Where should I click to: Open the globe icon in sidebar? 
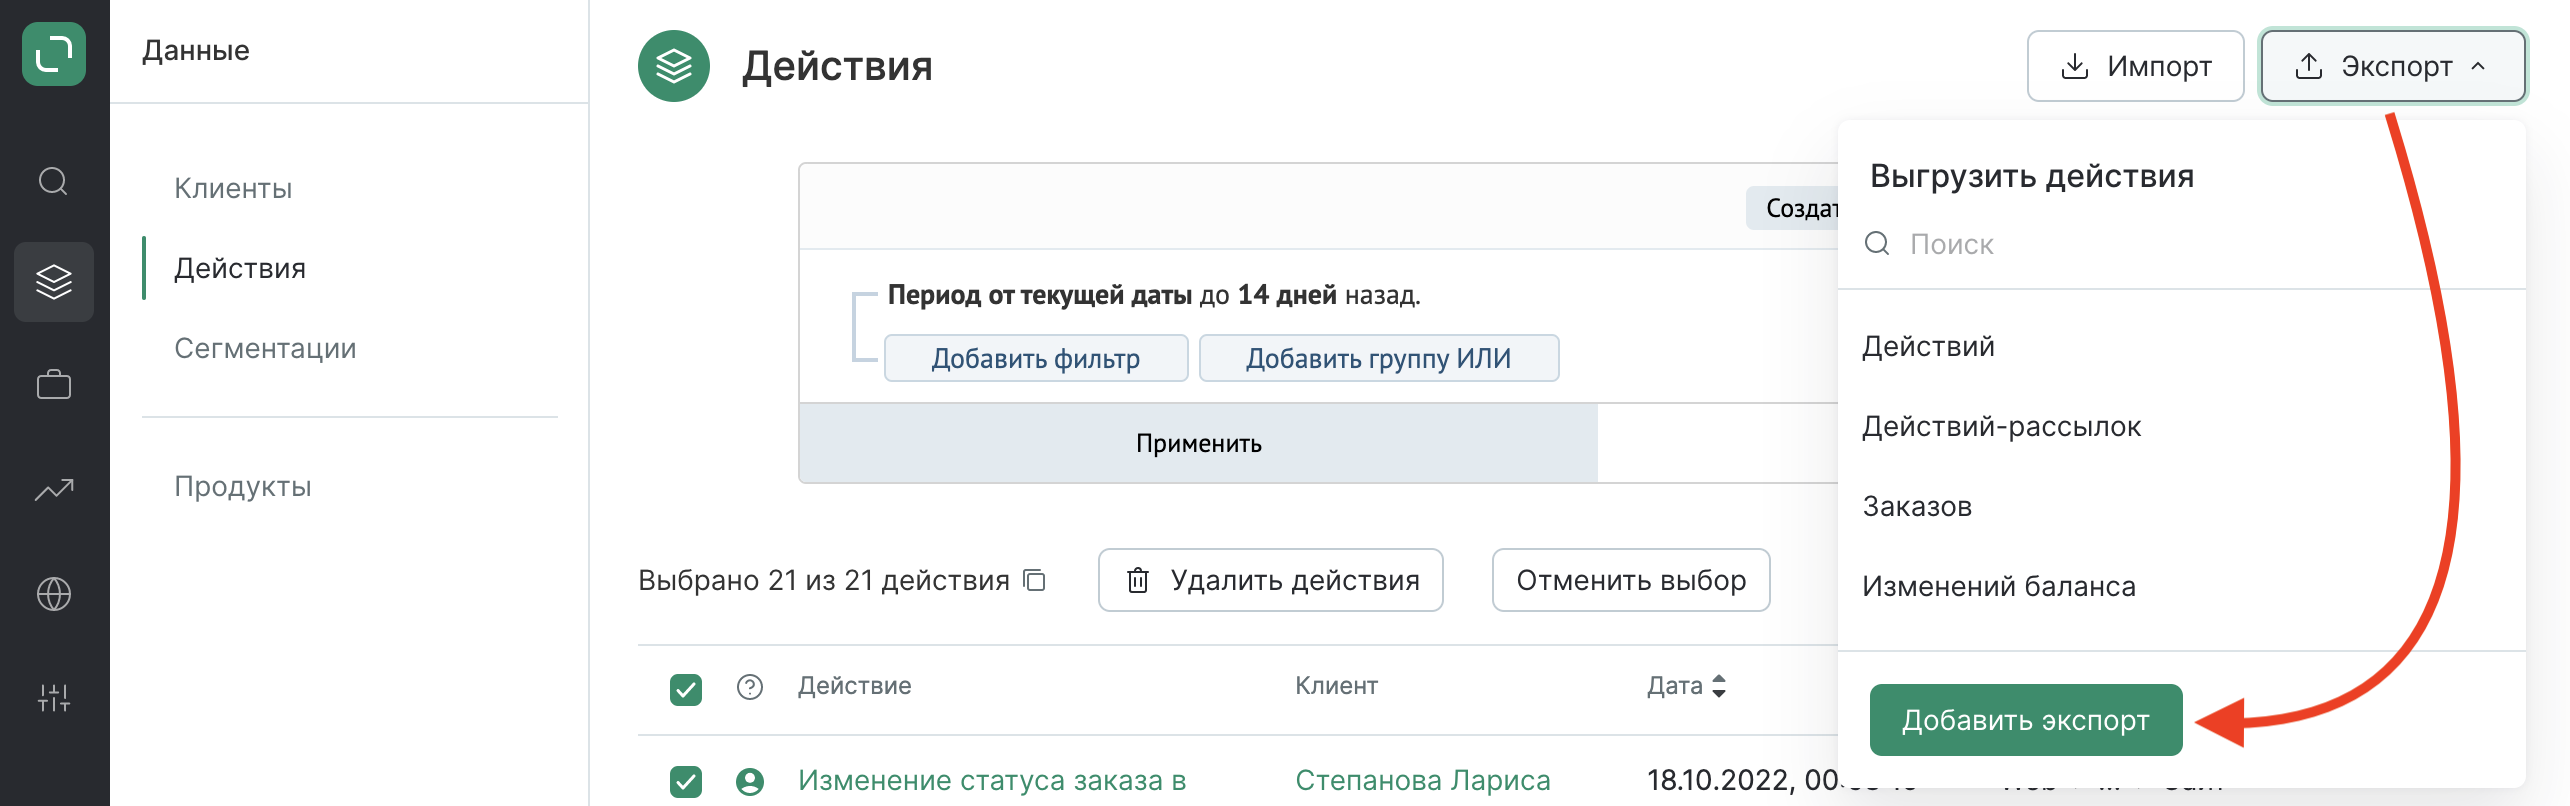(54, 594)
